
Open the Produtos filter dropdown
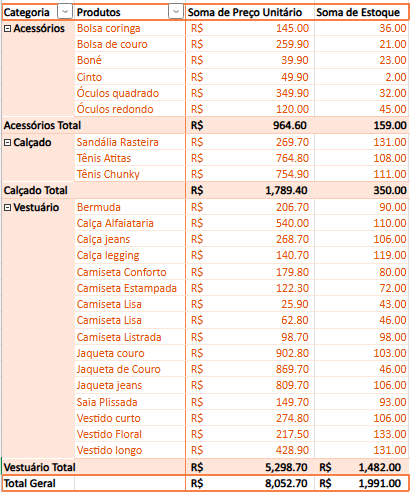click(x=176, y=12)
